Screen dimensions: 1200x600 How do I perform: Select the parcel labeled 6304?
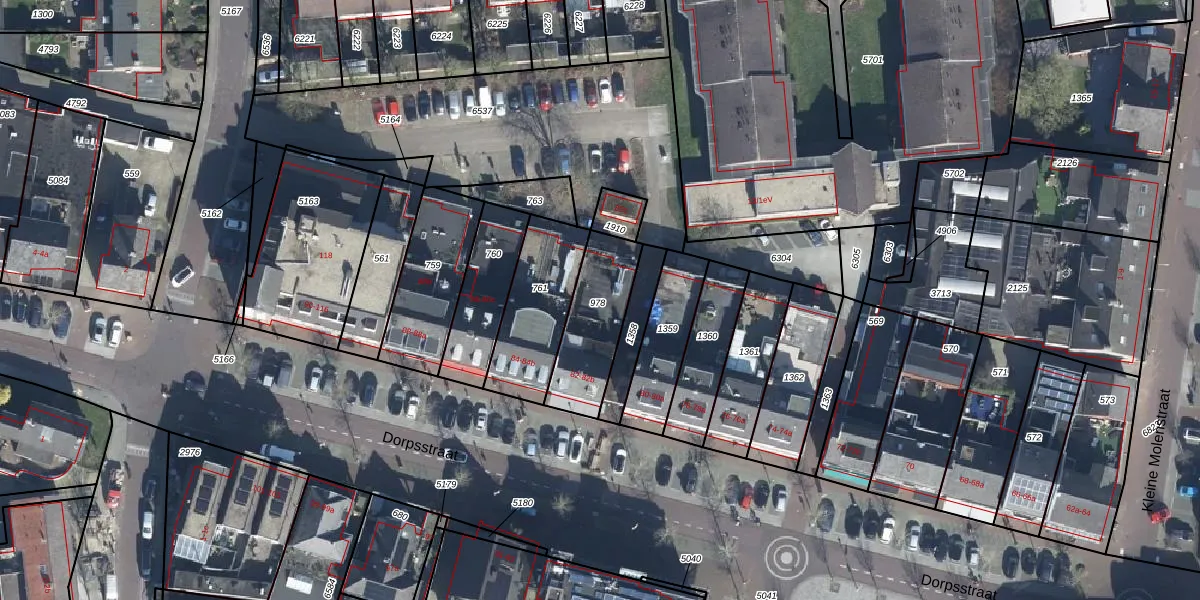click(781, 258)
